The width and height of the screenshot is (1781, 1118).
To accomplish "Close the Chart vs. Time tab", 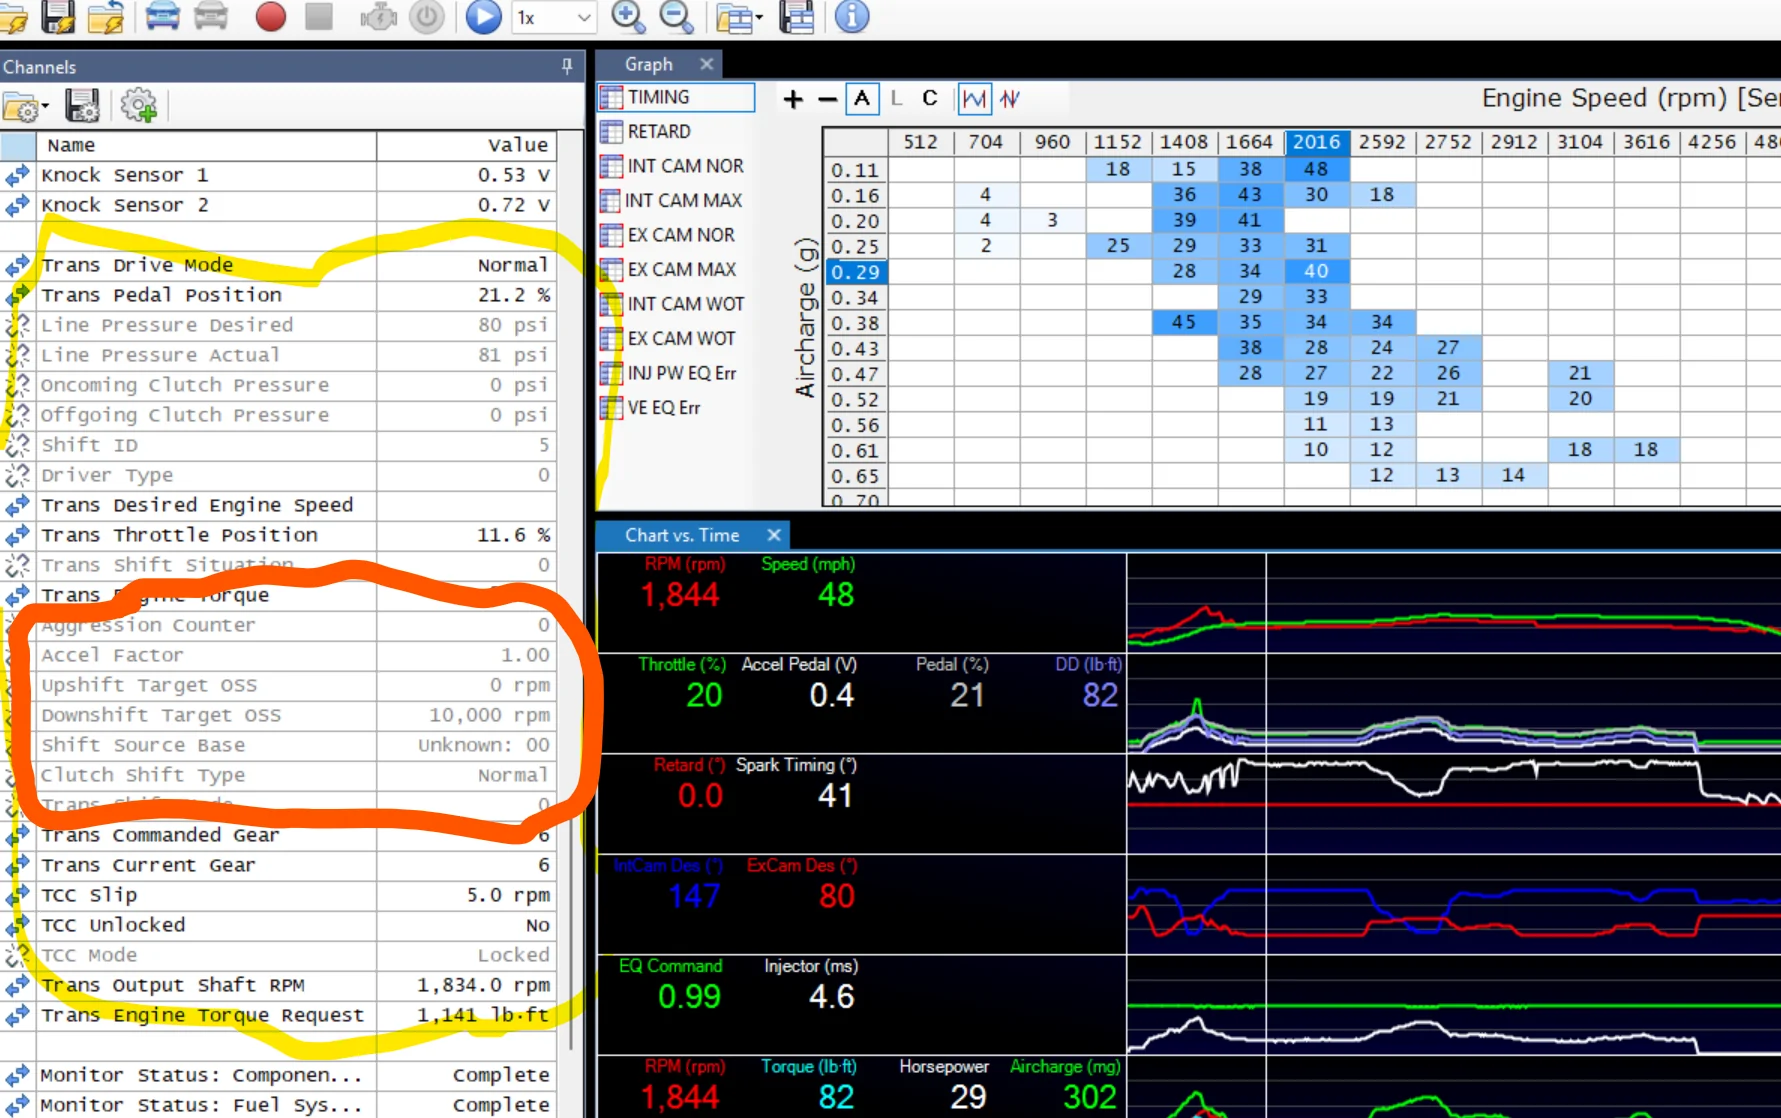I will (773, 535).
